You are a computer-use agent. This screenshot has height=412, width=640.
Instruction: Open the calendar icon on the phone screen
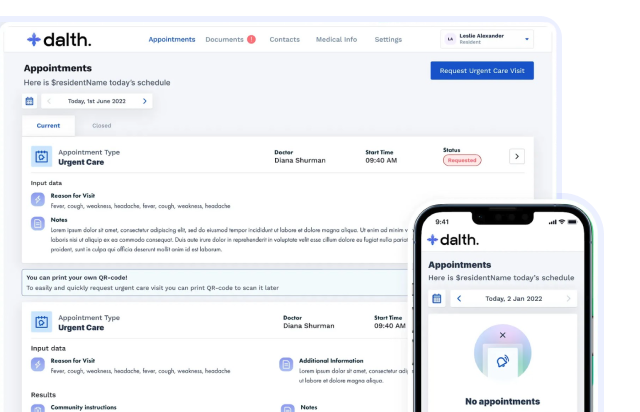tap(436, 298)
